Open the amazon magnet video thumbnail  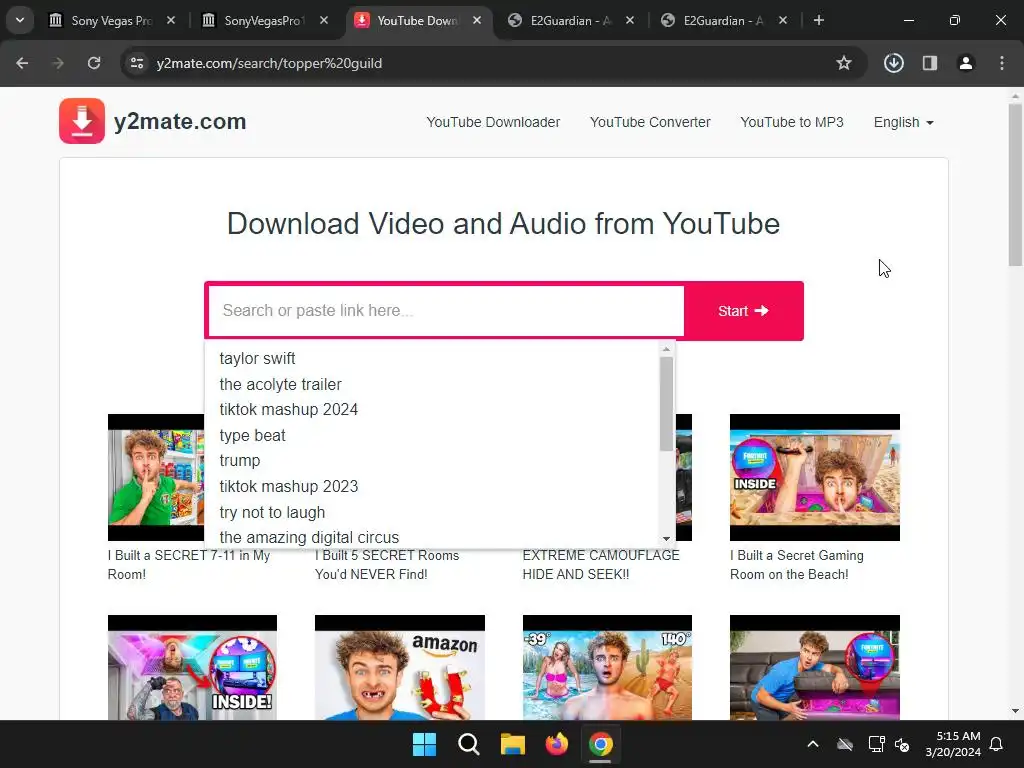click(400, 667)
